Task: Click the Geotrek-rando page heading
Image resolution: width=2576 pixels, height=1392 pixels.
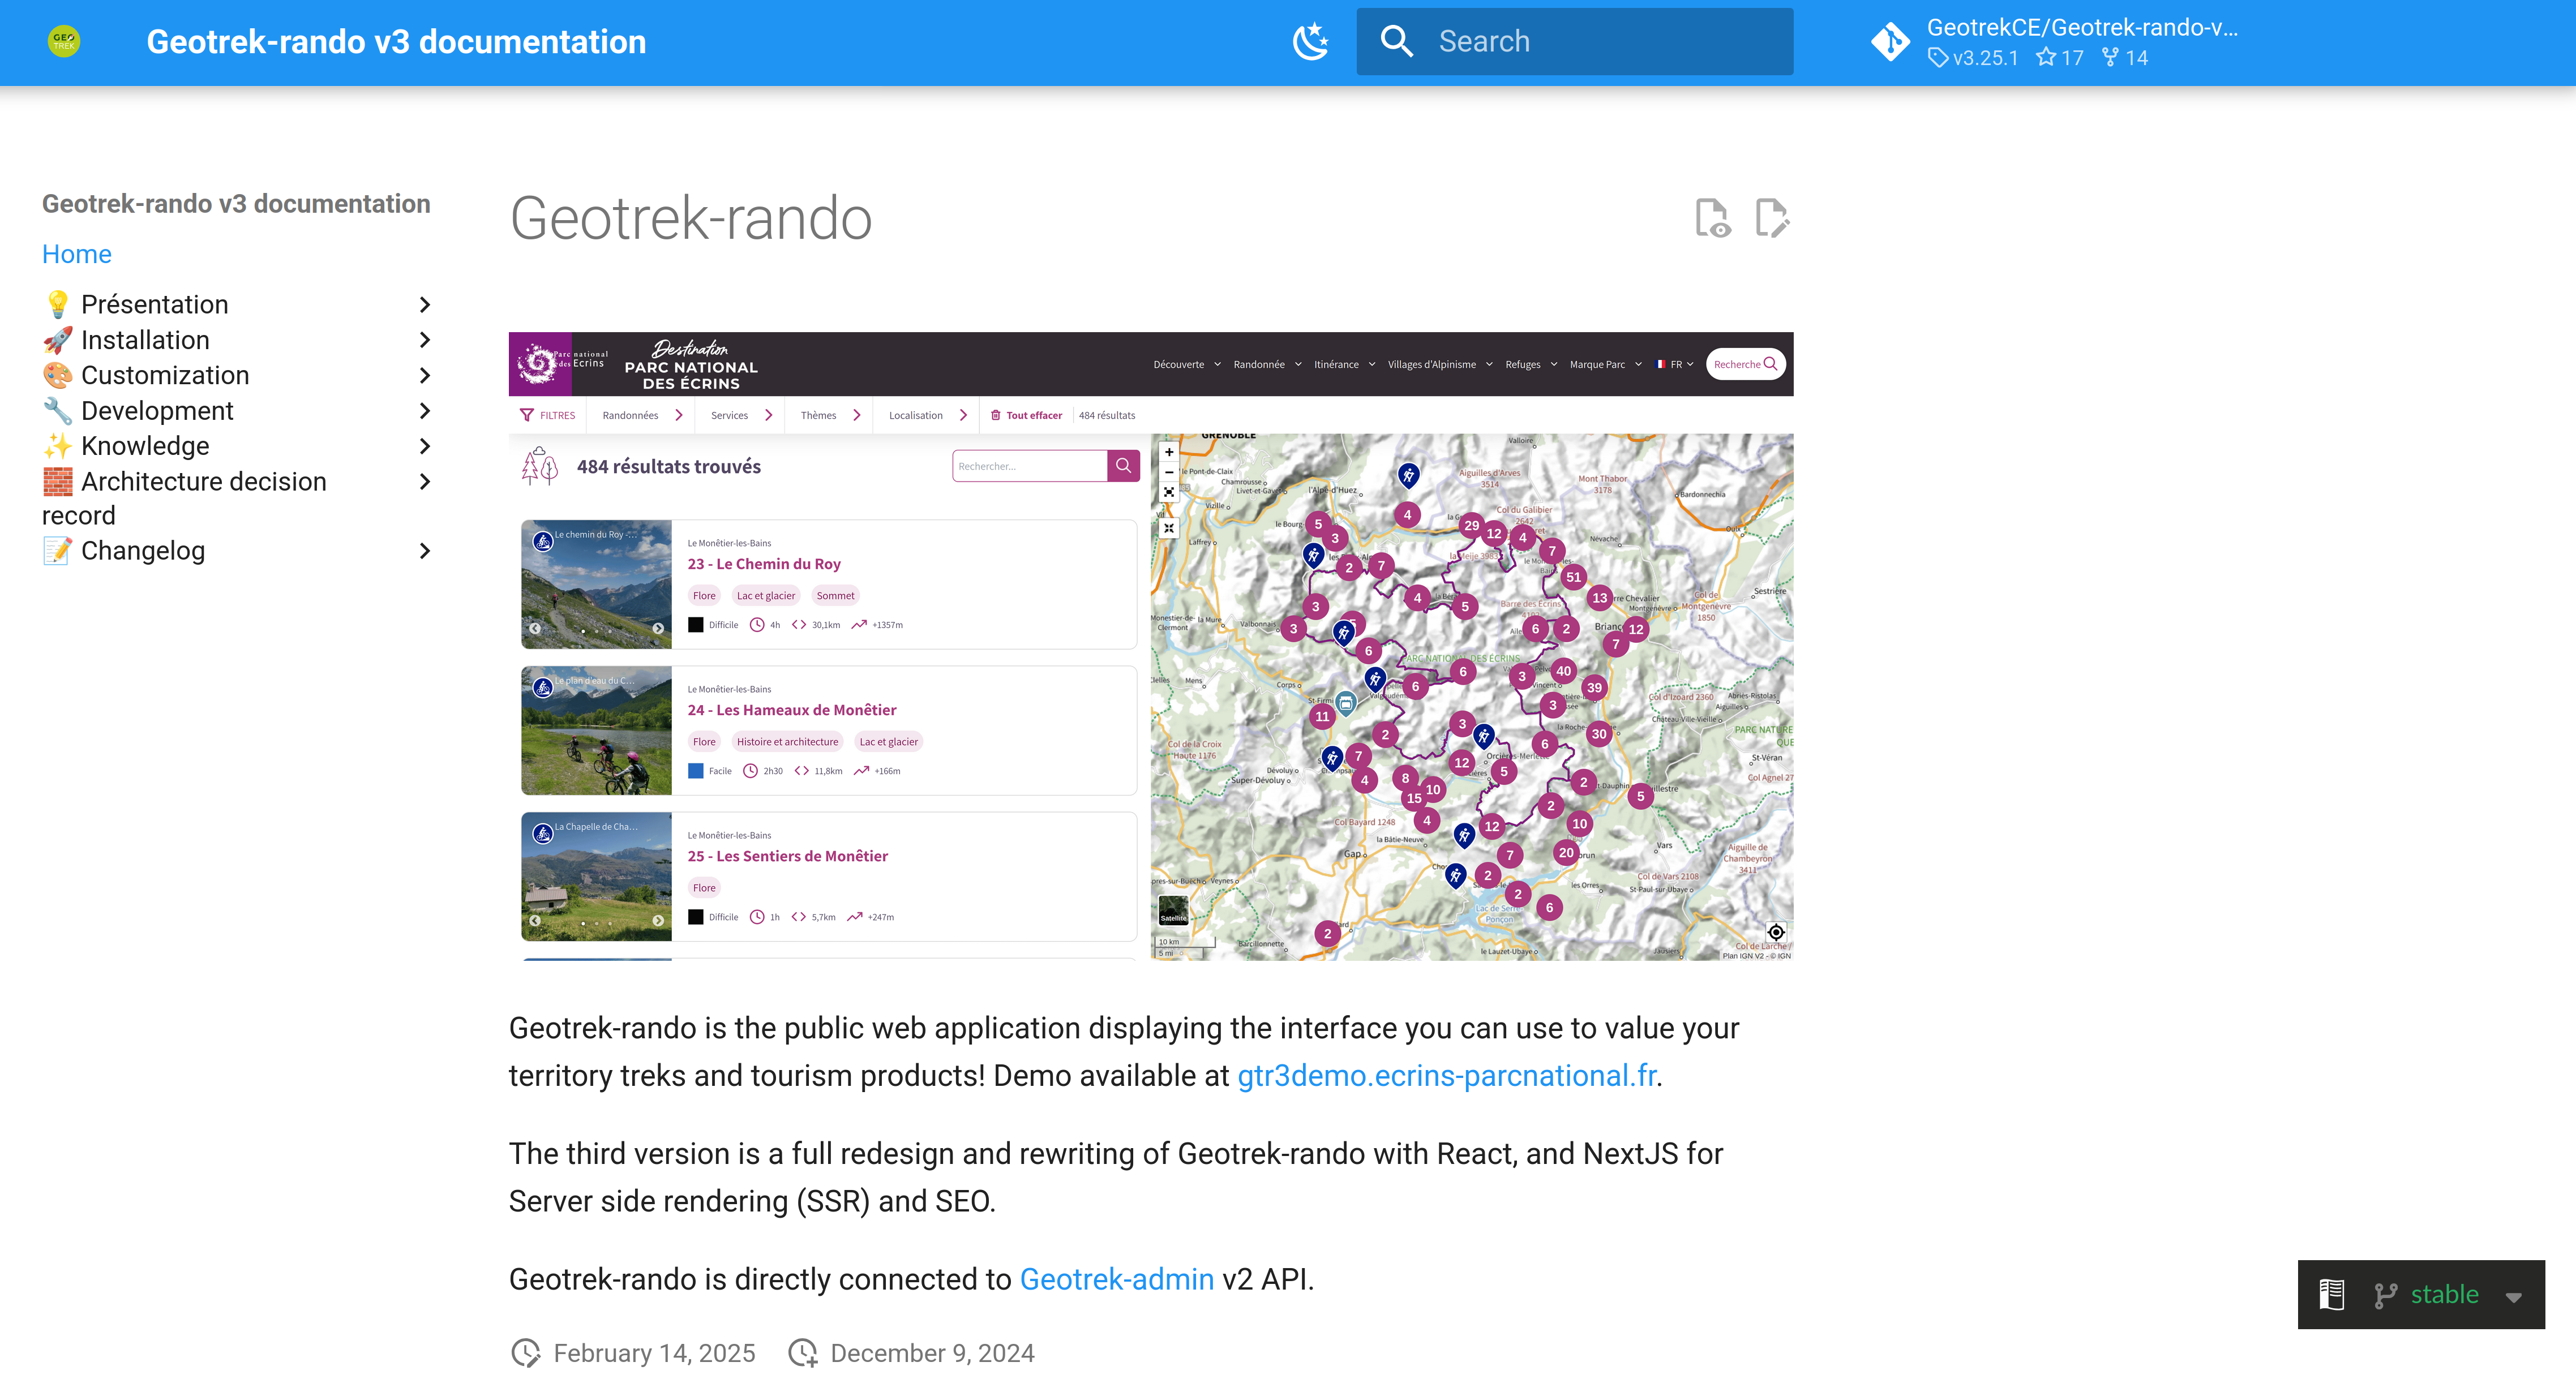Action: [691, 218]
